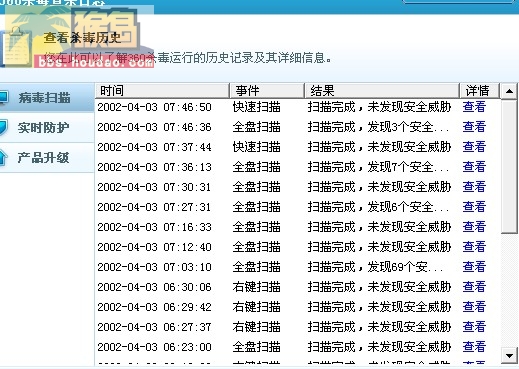Select the 产品升级 tab
This screenshot has width=519, height=369.
tap(47, 157)
